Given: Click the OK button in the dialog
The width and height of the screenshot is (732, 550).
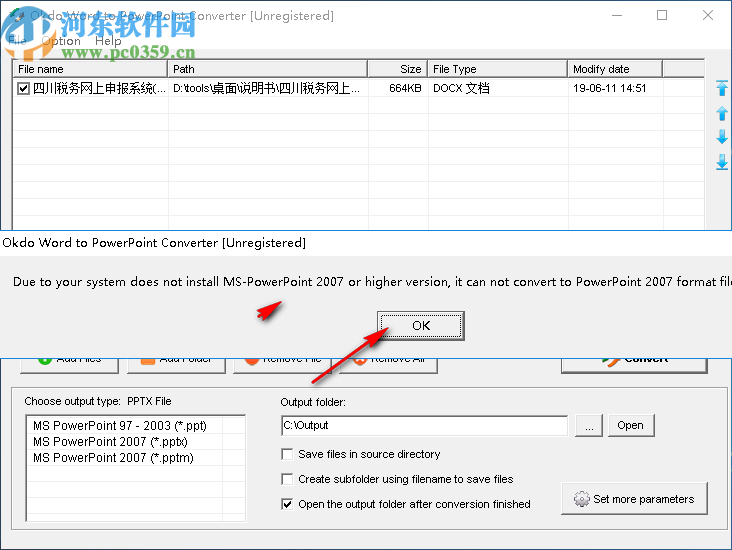Looking at the screenshot, I should click(x=421, y=325).
